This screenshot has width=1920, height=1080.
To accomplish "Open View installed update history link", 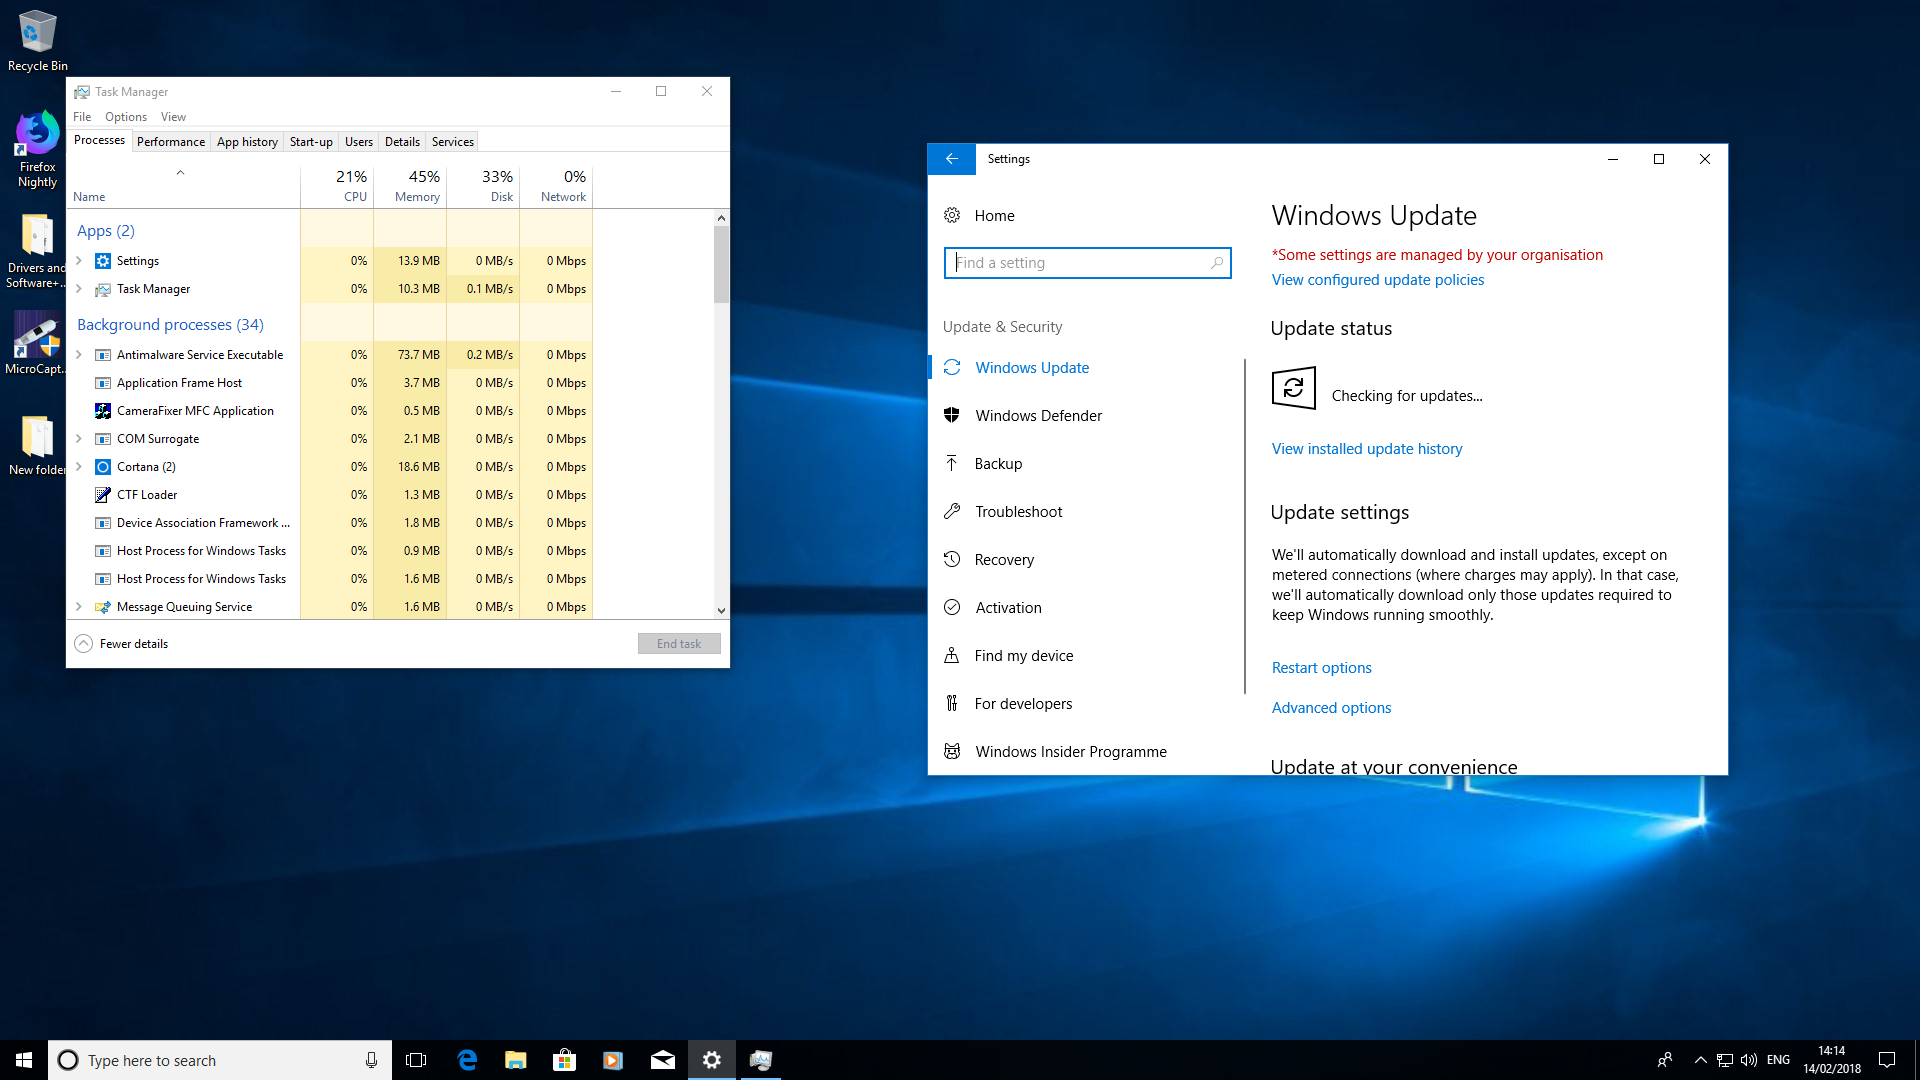I will click(x=1366, y=449).
